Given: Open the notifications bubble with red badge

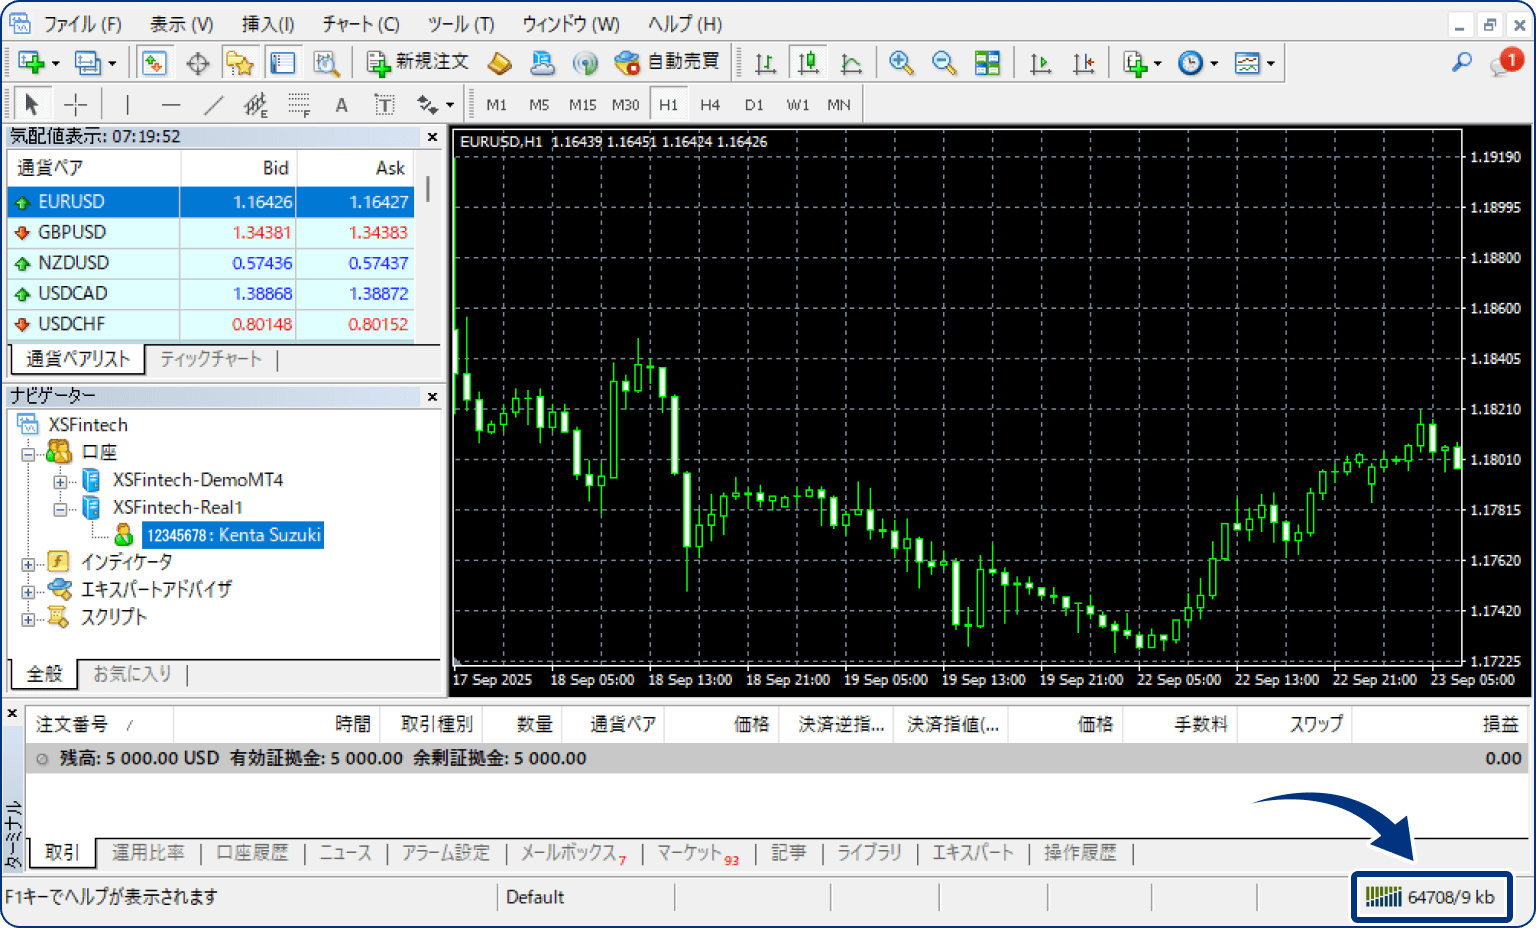Looking at the screenshot, I should pyautogui.click(x=1504, y=63).
